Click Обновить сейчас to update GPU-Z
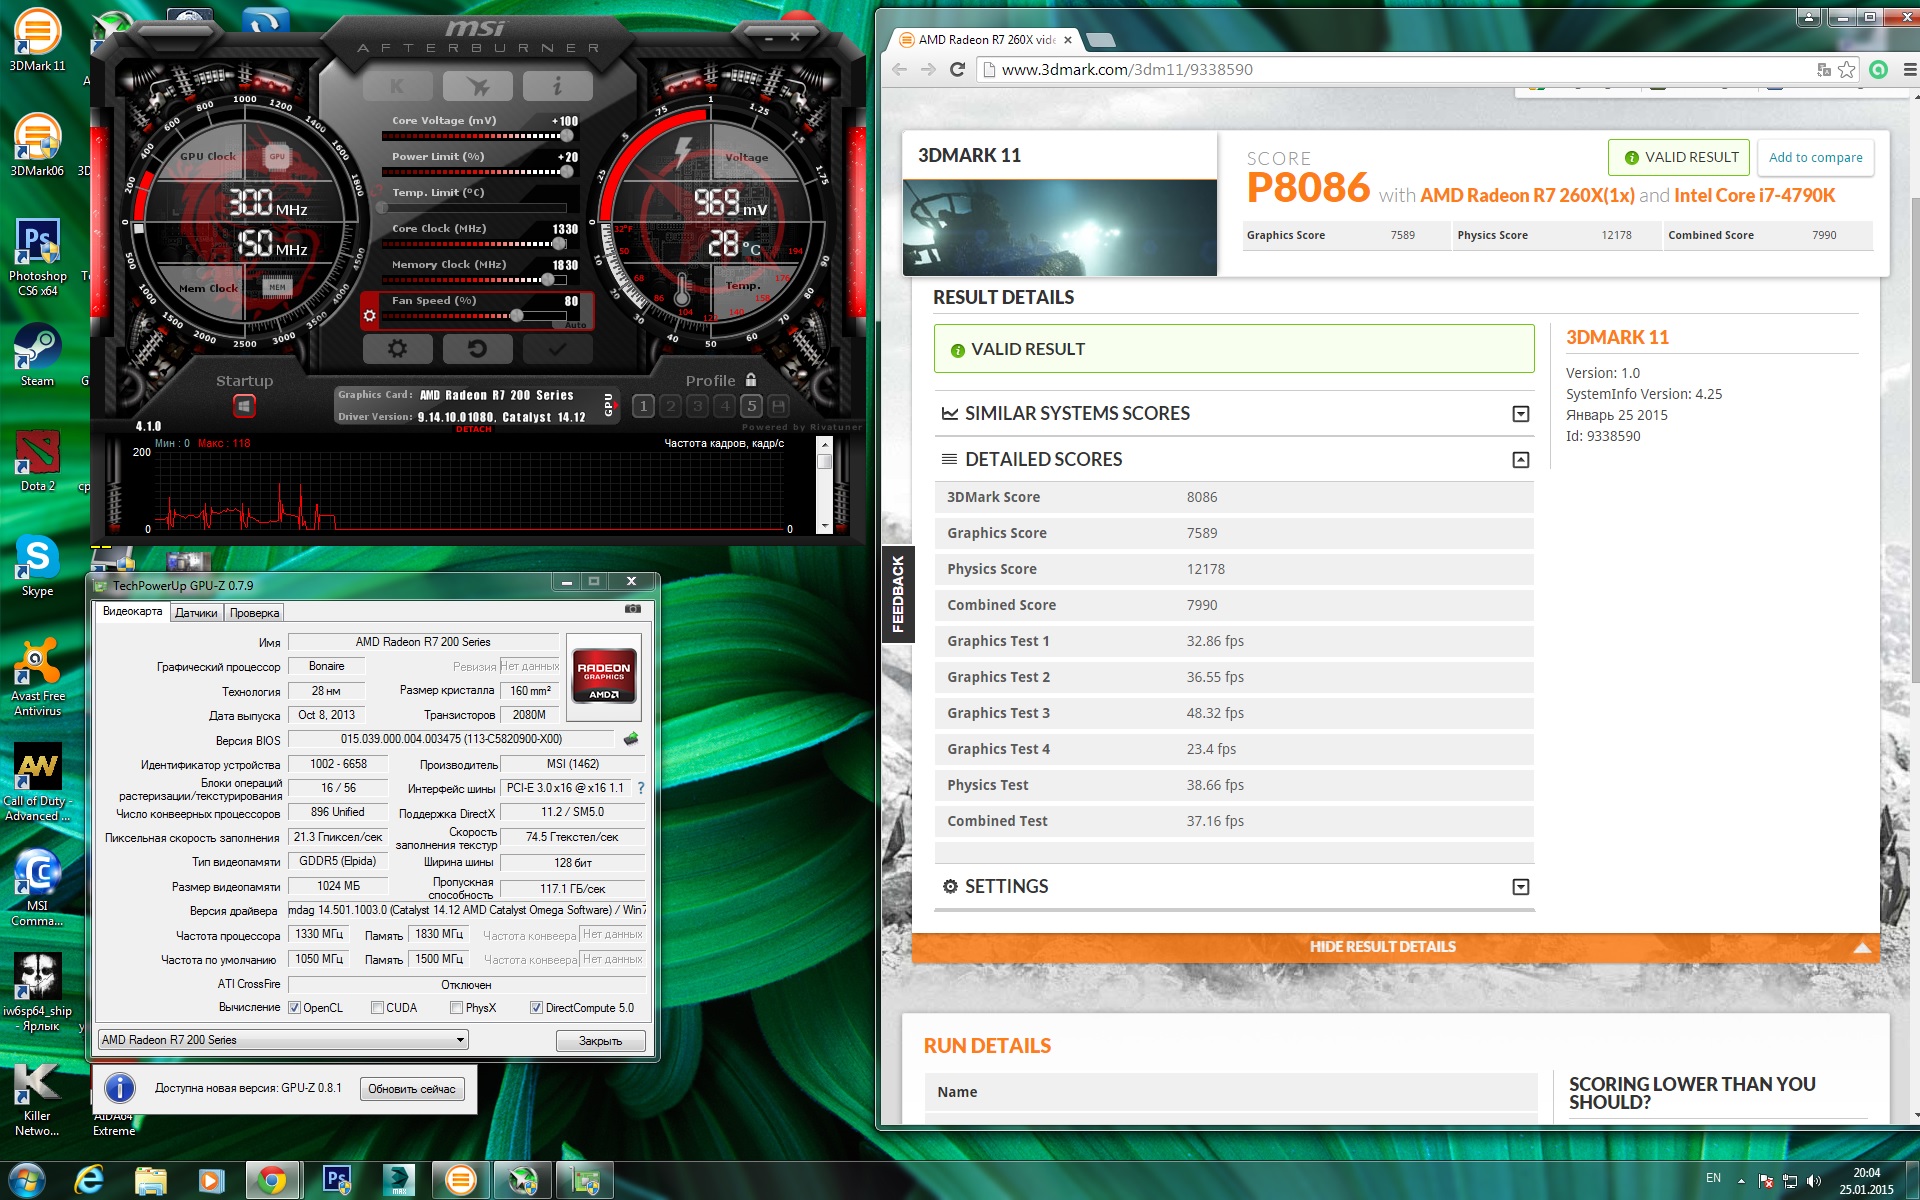This screenshot has height=1200, width=1920. tap(412, 1089)
